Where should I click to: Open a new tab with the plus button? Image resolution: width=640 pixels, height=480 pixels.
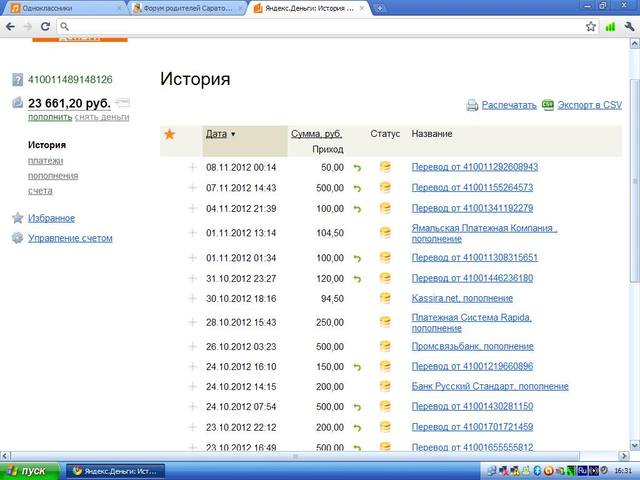(x=379, y=8)
